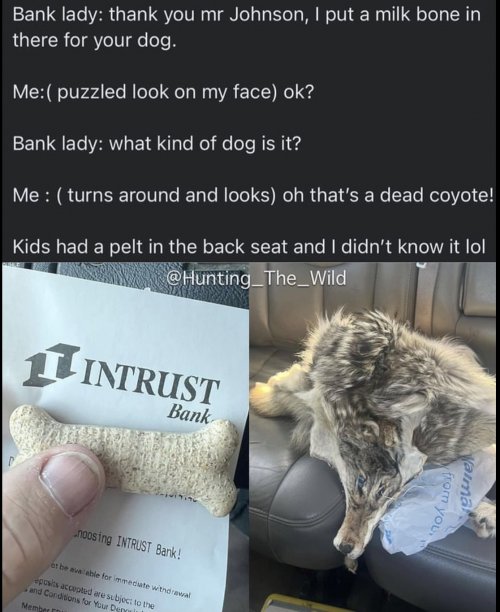This screenshot has width=500, height=612.
Task: Click the plastic bag reading 'from you'
Action: coord(431,505)
